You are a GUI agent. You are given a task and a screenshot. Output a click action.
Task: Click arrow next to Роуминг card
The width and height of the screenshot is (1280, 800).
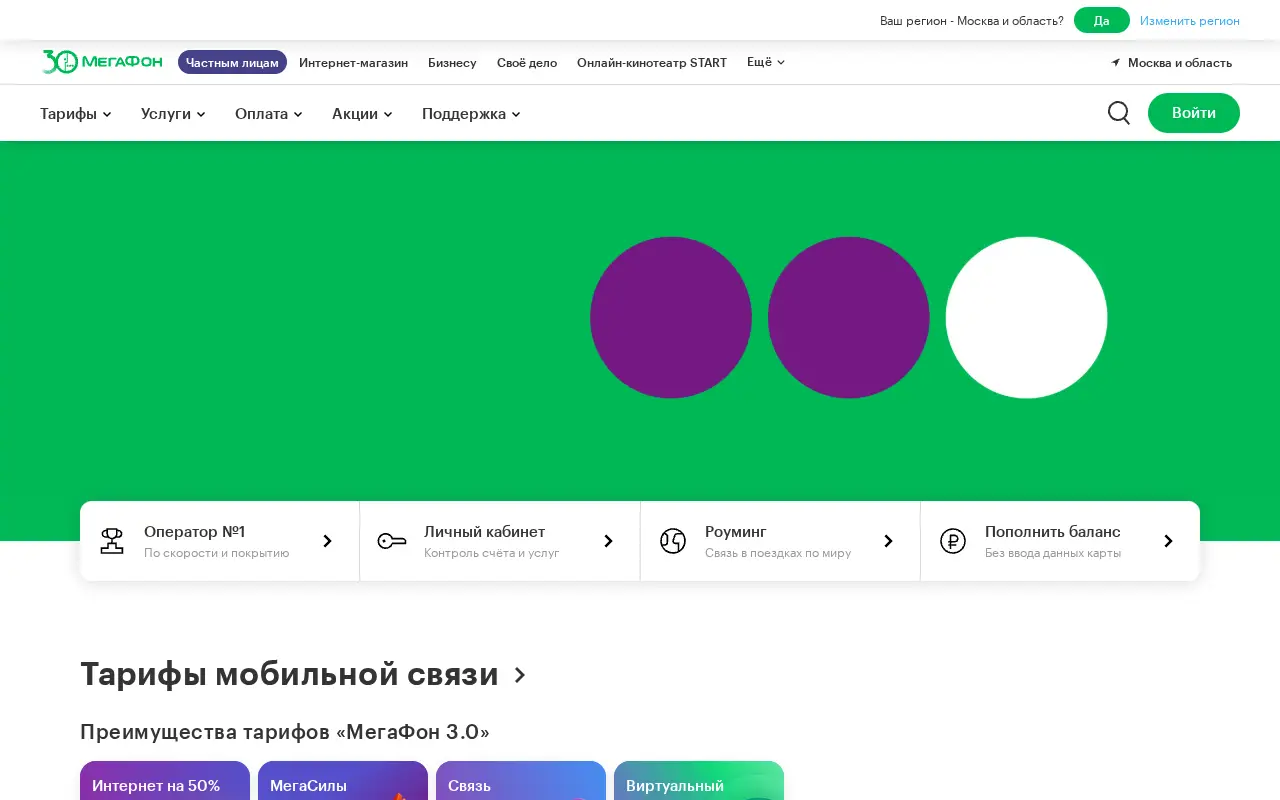[888, 541]
